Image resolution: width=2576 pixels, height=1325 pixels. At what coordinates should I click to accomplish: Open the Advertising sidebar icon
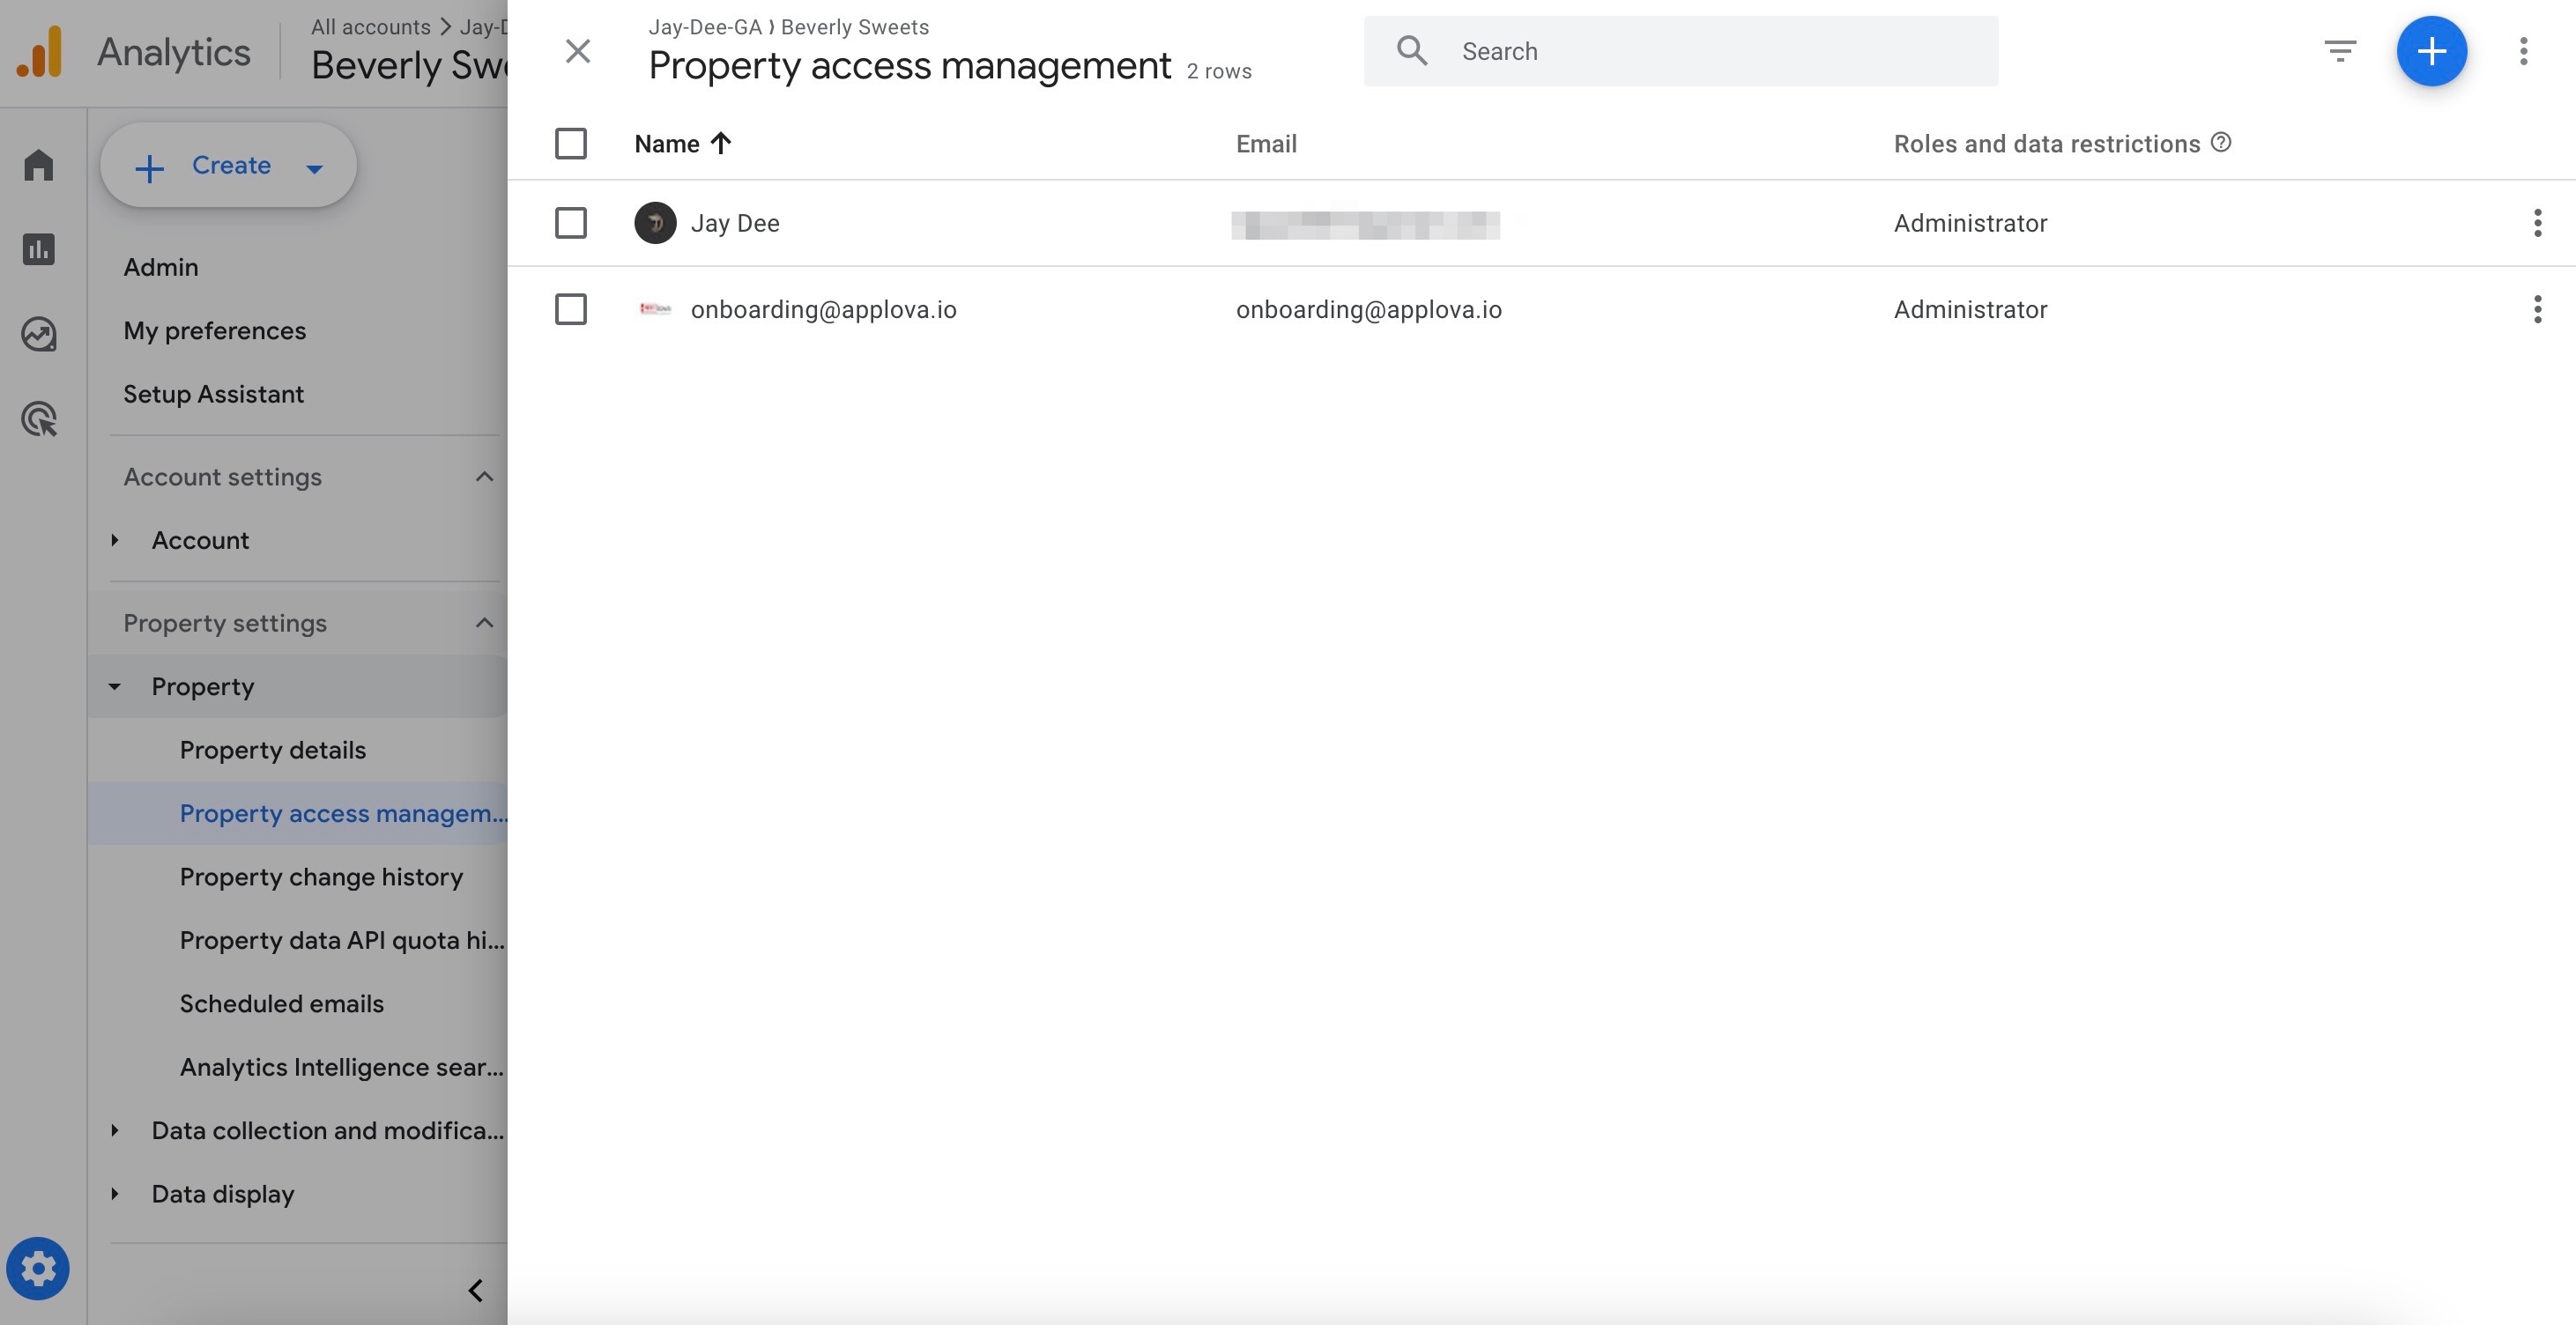(x=39, y=419)
